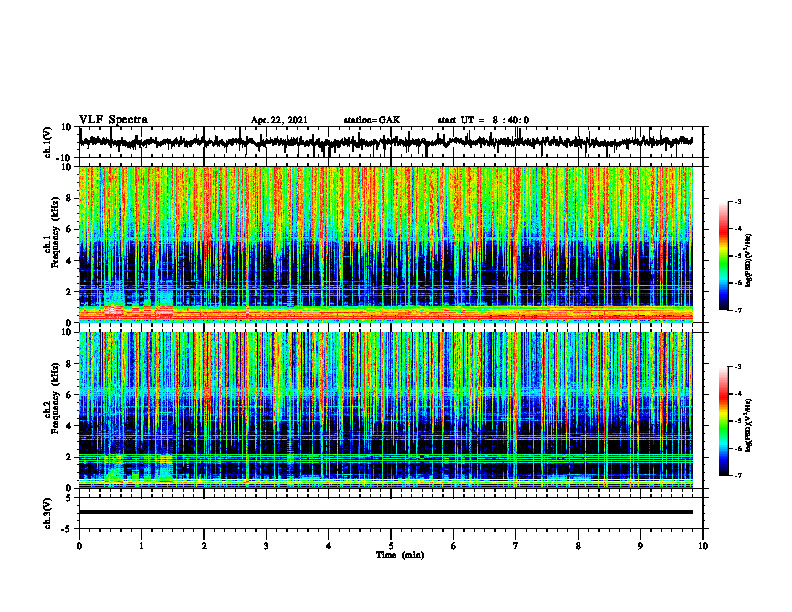Click the thick black ch.3 voltage line
This screenshot has height=612, width=792.
(385, 512)
